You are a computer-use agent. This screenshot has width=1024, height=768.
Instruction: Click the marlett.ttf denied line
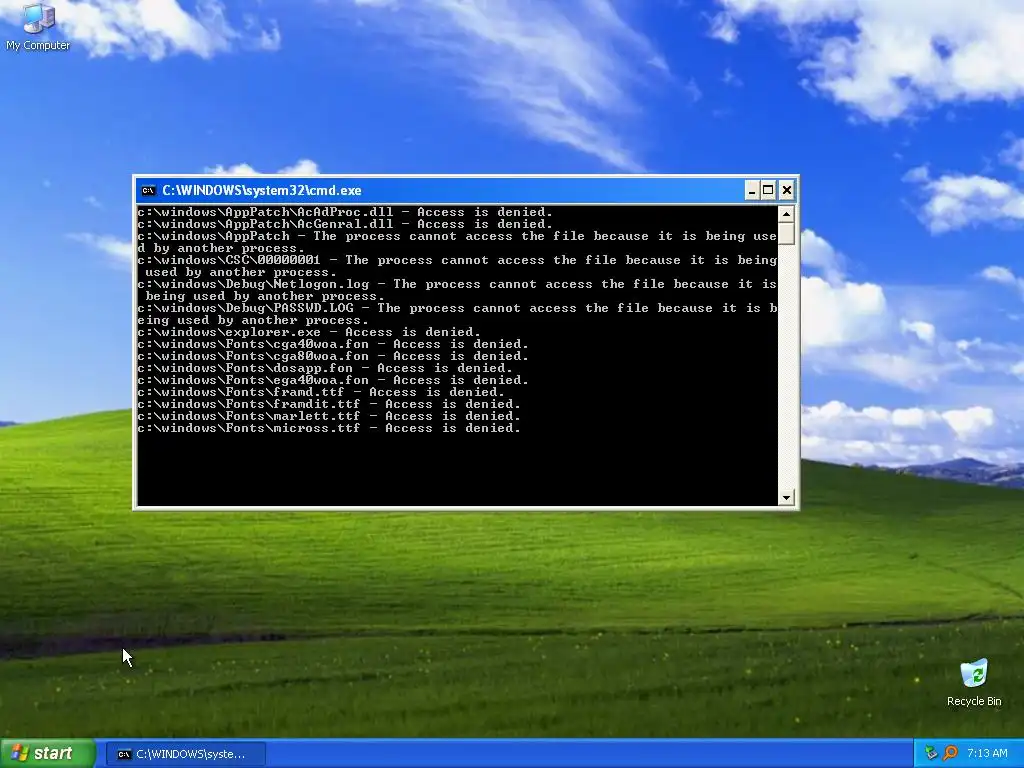coord(329,416)
